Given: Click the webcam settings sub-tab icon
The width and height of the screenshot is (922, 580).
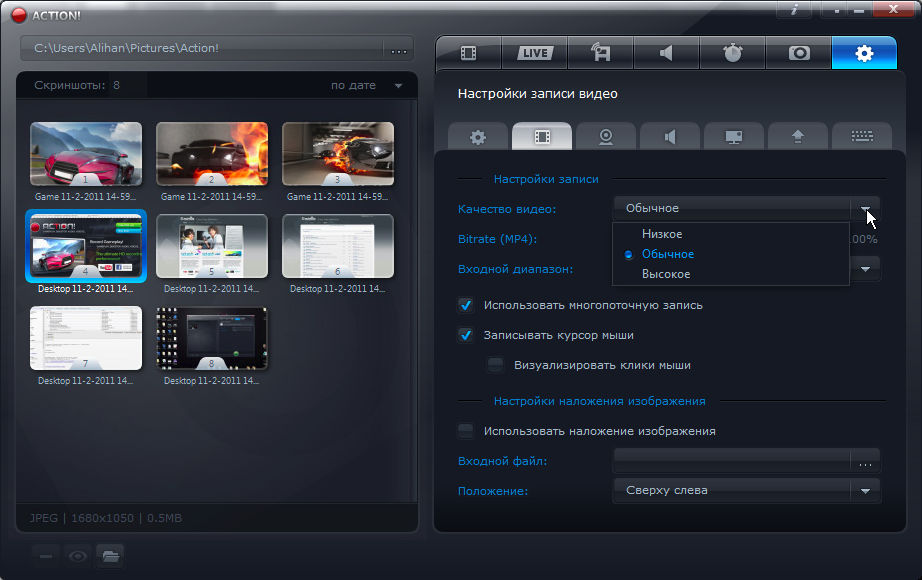Looking at the screenshot, I should click(605, 137).
